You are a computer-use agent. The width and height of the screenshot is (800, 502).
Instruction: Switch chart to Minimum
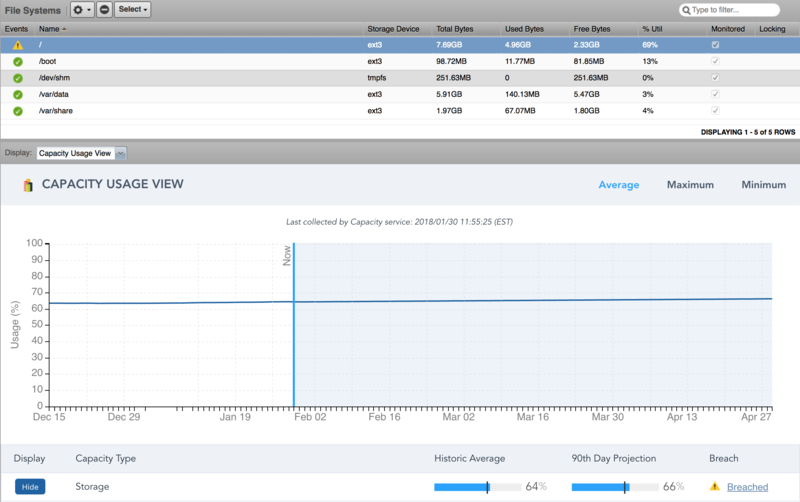[763, 185]
